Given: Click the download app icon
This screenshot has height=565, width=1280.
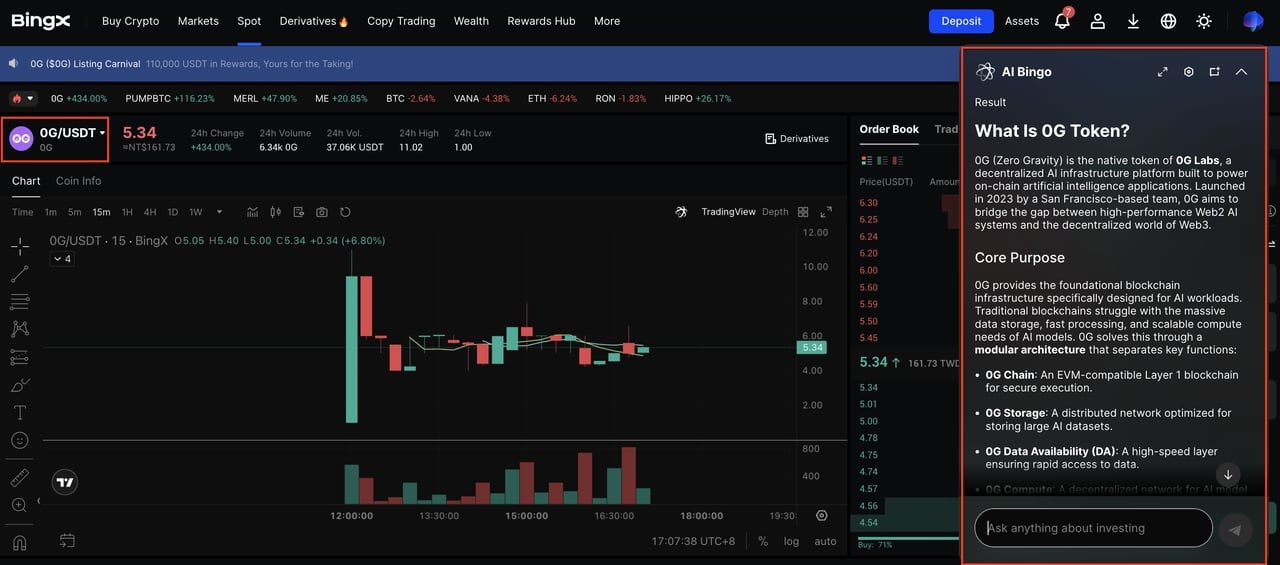Looking at the screenshot, I should [1133, 21].
